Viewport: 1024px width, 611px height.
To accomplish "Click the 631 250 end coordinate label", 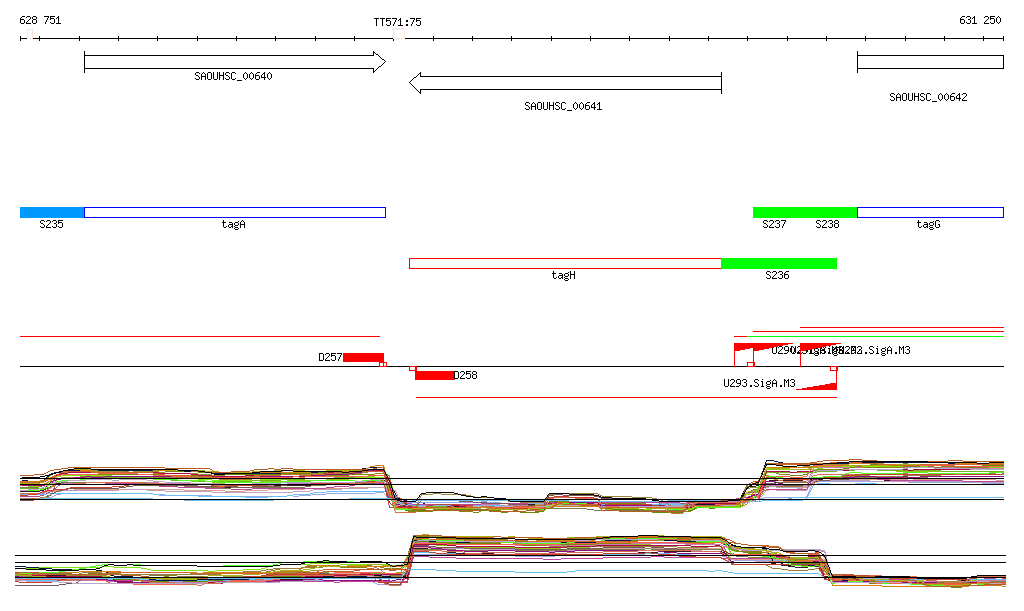I will (979, 20).
